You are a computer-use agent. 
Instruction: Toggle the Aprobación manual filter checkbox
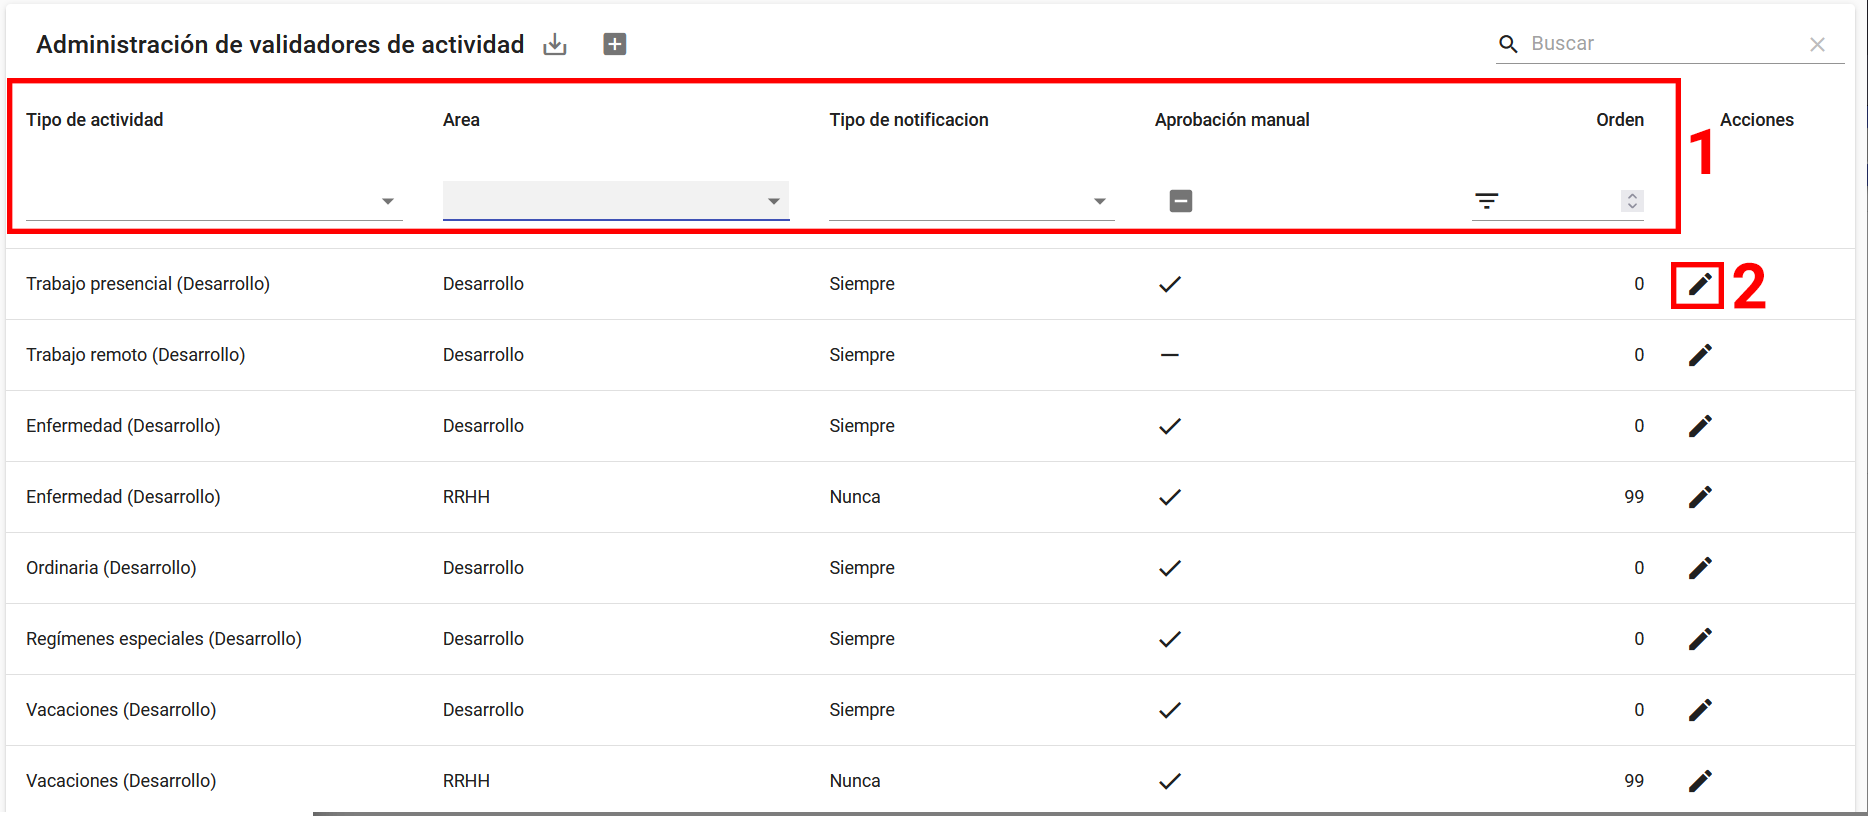1180,201
